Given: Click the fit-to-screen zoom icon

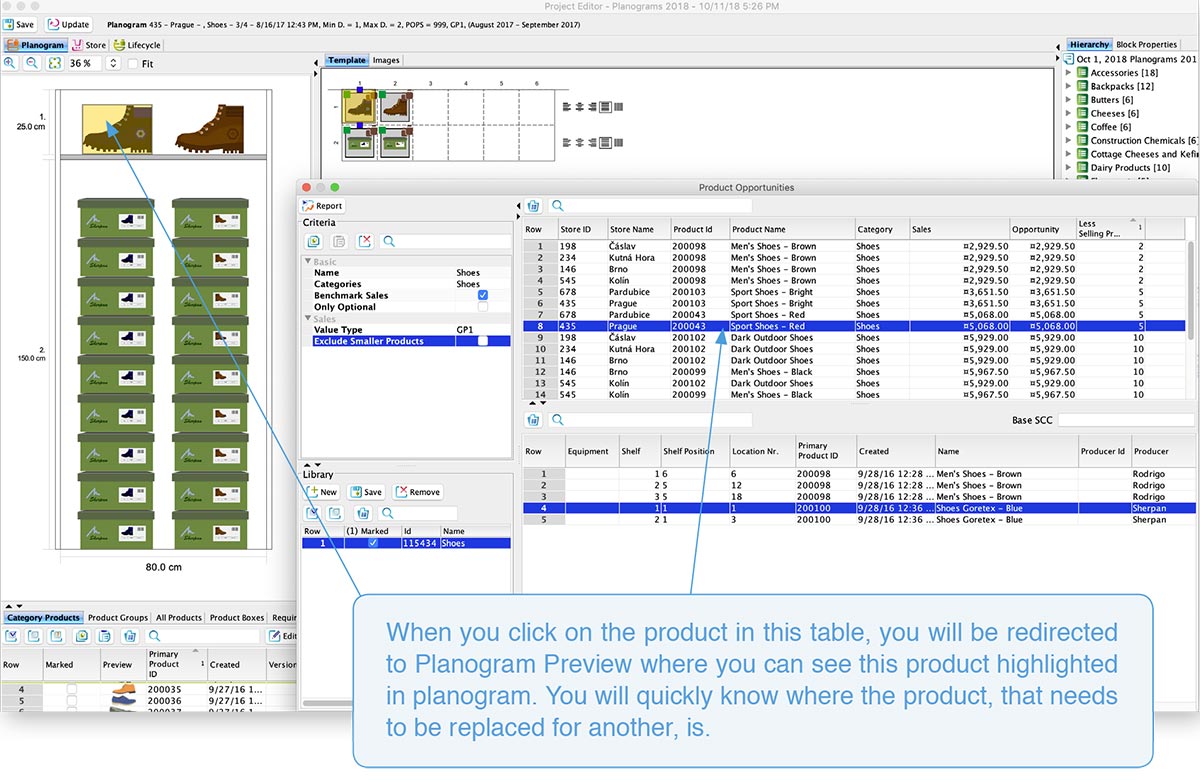Looking at the screenshot, I should click(x=55, y=63).
